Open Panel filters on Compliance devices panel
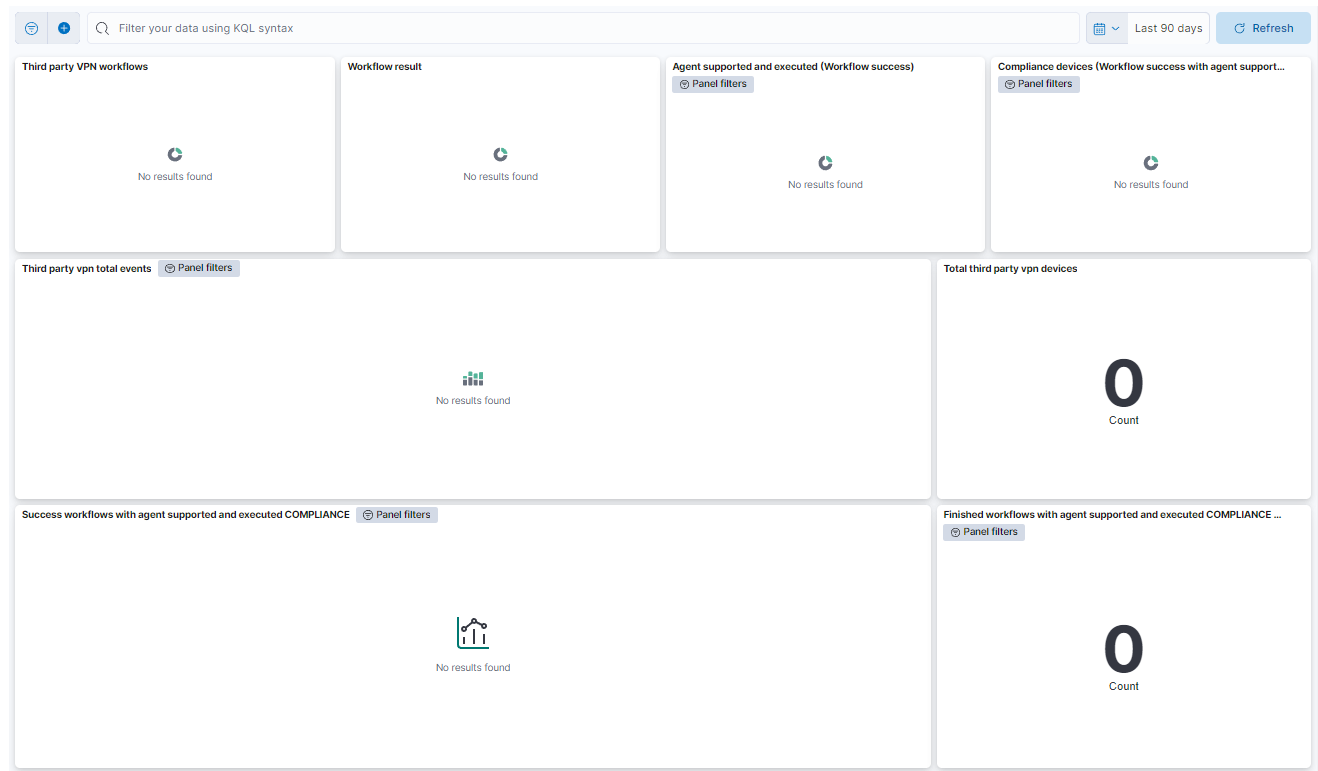The image size is (1318, 771). (1038, 84)
